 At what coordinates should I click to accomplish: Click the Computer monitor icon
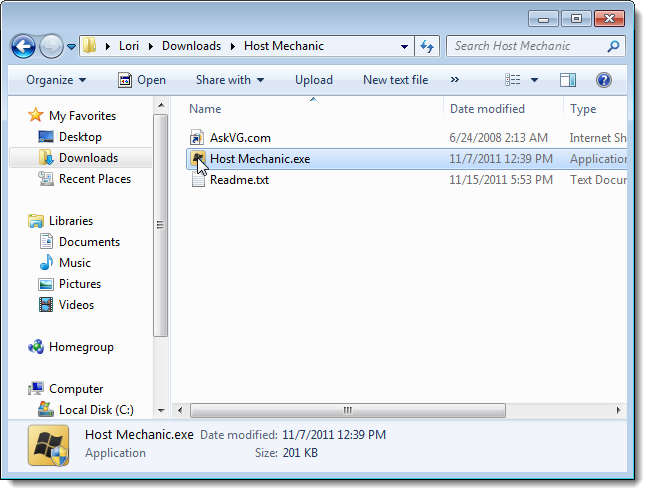pos(36,388)
